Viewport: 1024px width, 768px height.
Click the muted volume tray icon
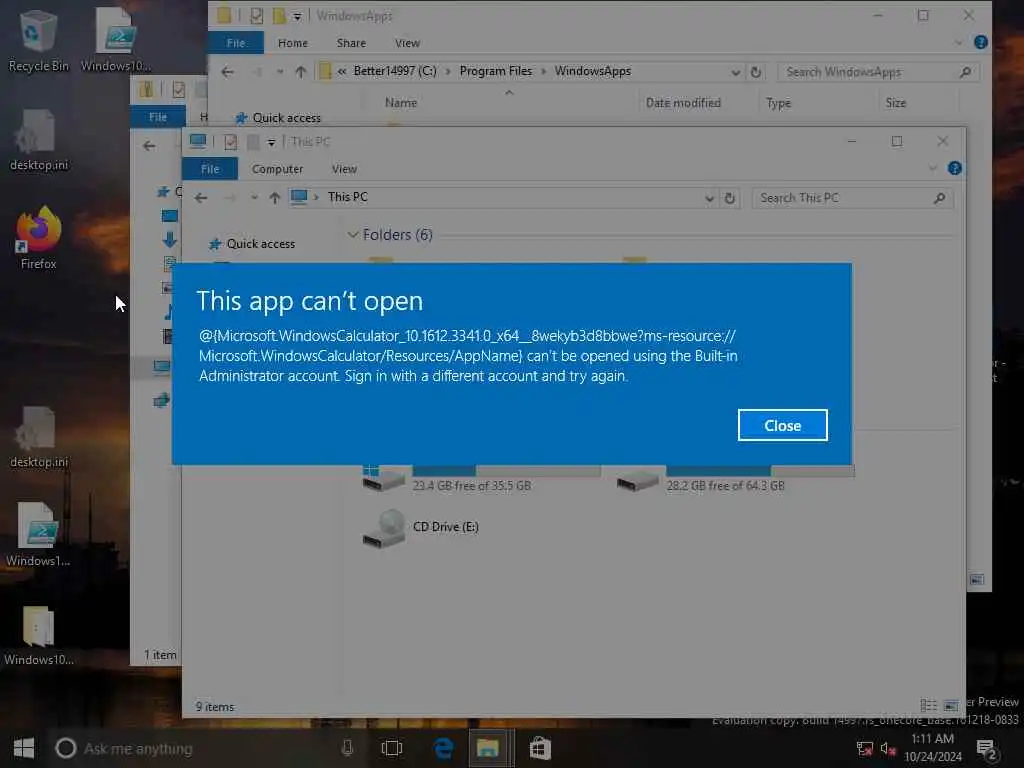pos(888,748)
